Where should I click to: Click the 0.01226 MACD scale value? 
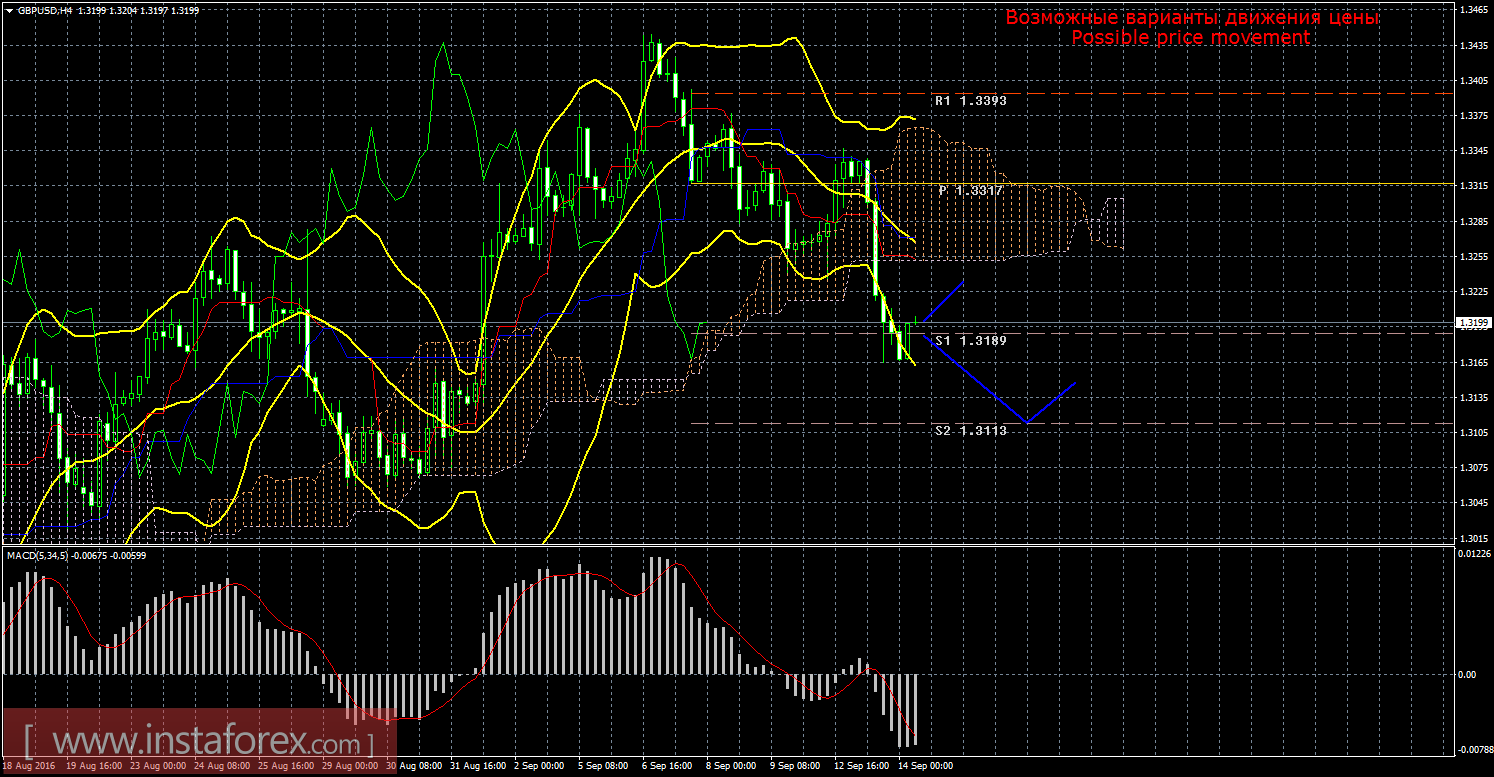click(x=1474, y=553)
